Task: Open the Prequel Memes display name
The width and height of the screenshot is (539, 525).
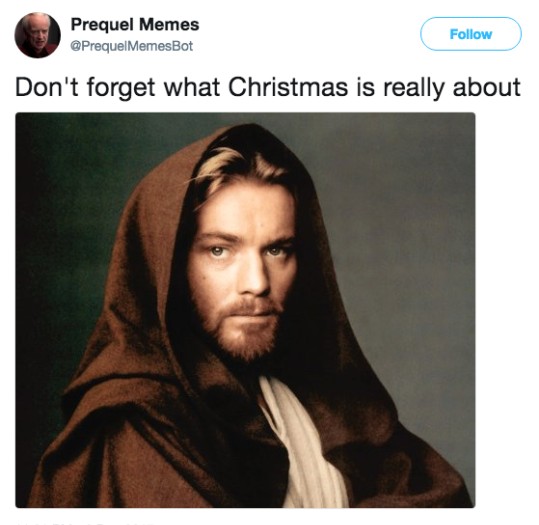Action: tap(135, 24)
